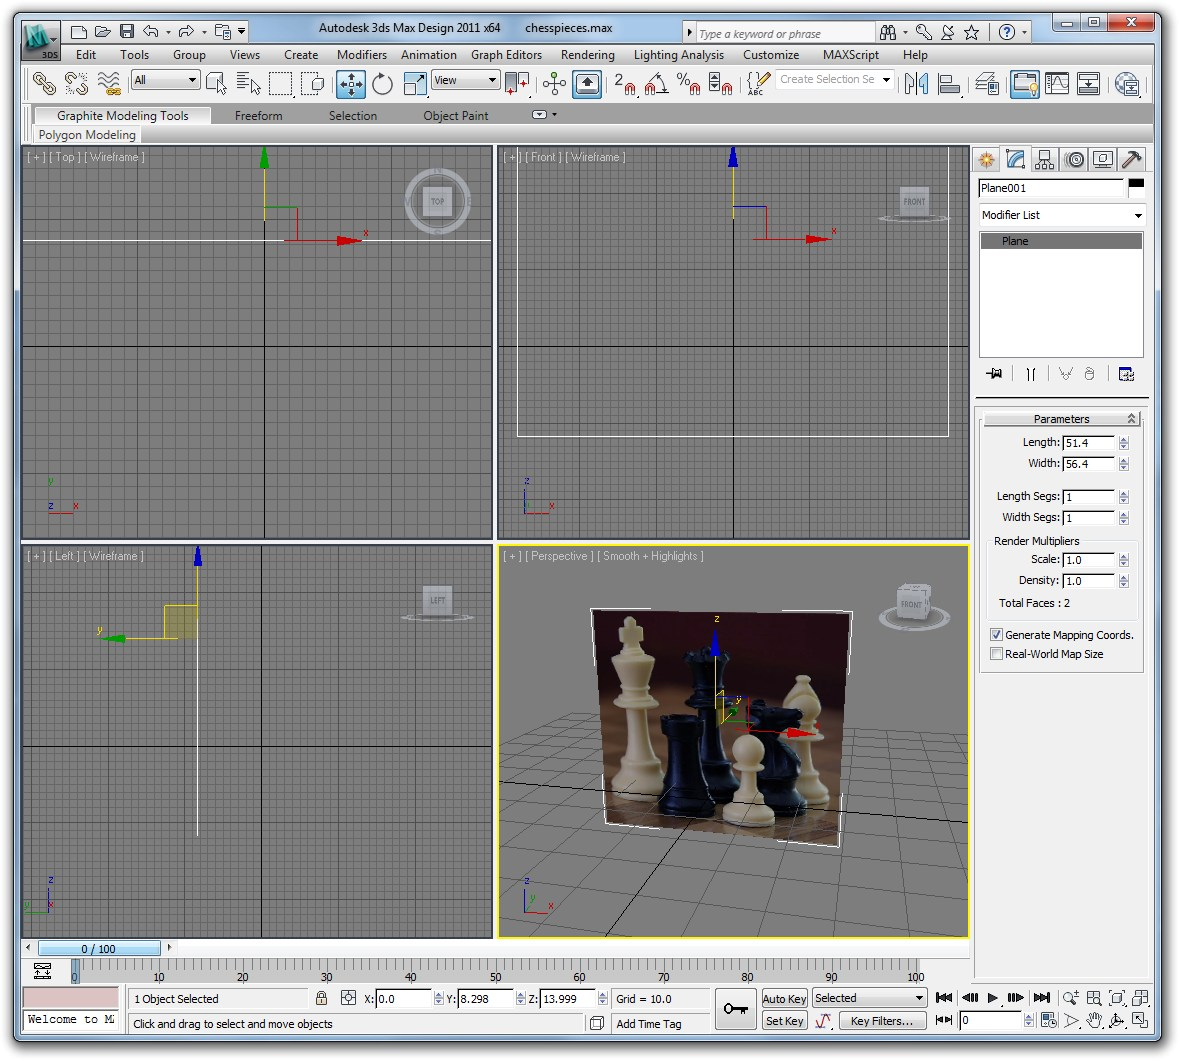
Task: Switch to the Freeform tab
Action: pos(258,116)
